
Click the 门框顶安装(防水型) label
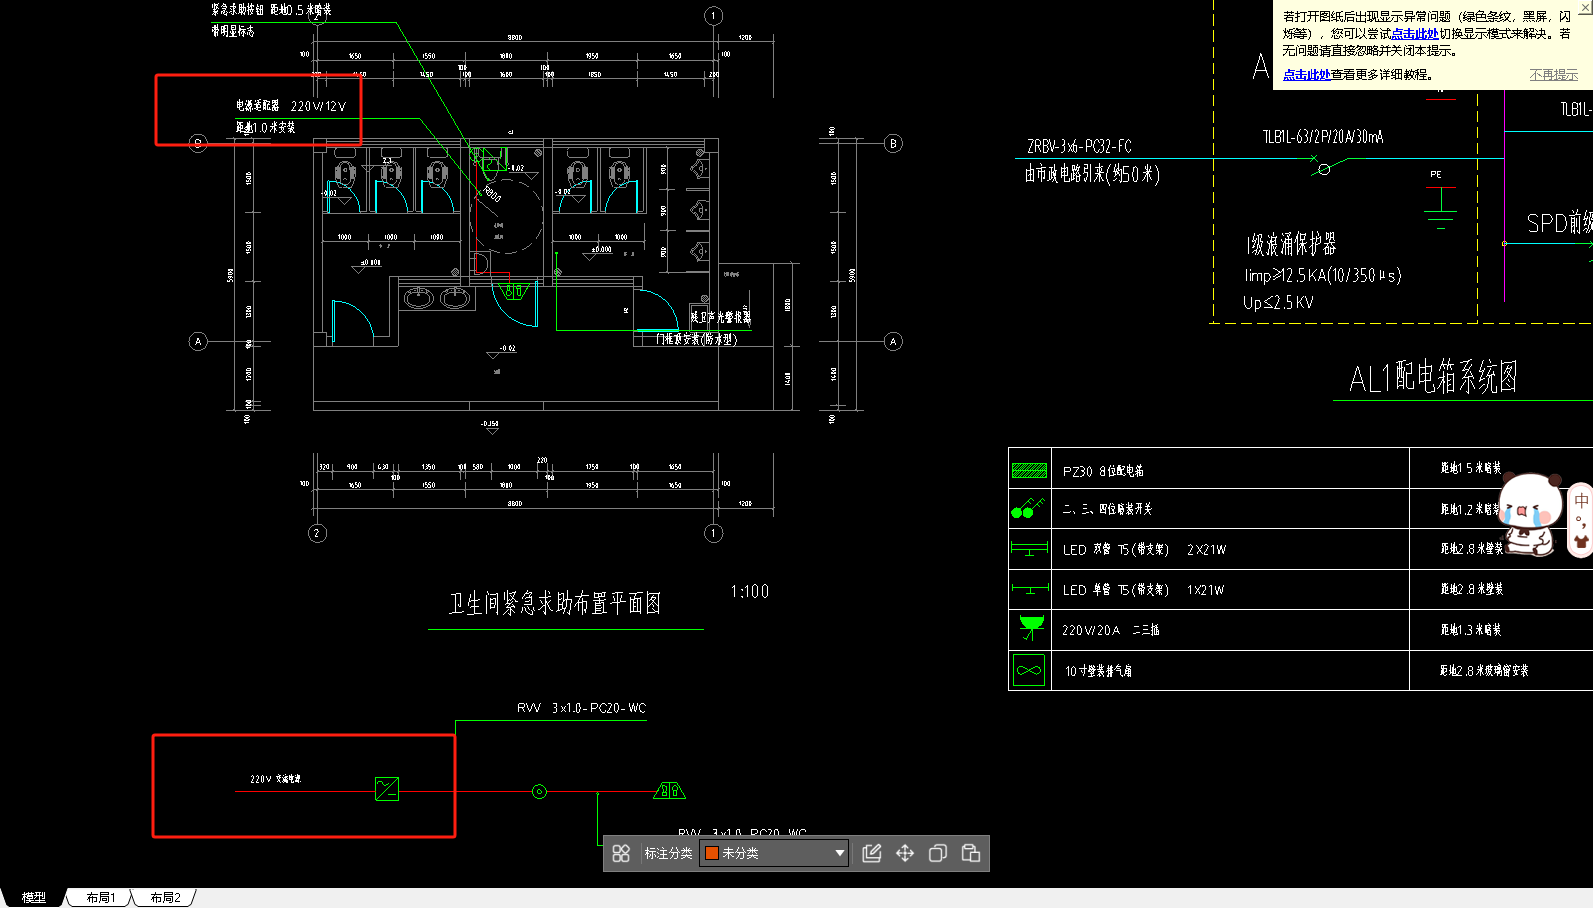[697, 340]
